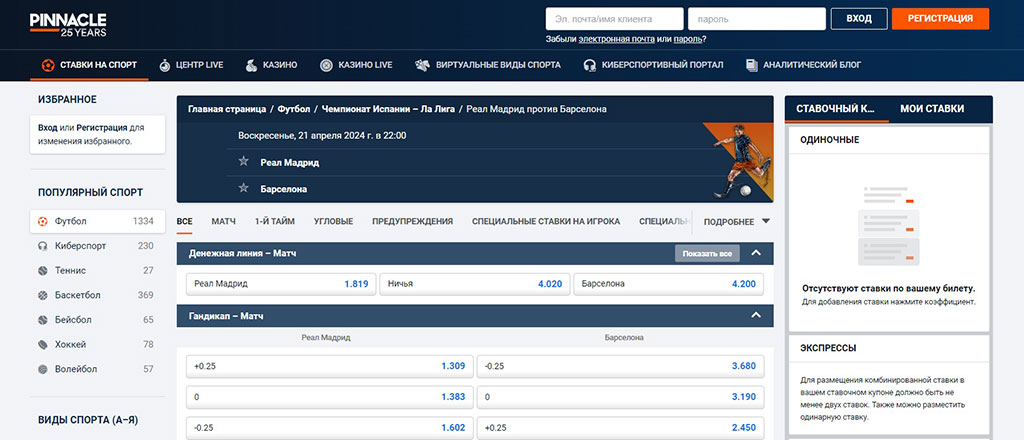Image resolution: width=1024 pixels, height=440 pixels.
Task: Collapse the Гандикап – Матч section
Action: click(756, 315)
